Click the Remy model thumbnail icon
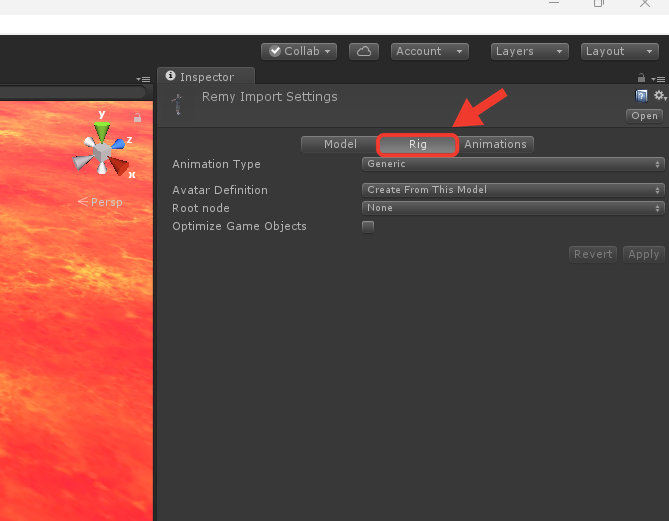 click(177, 104)
